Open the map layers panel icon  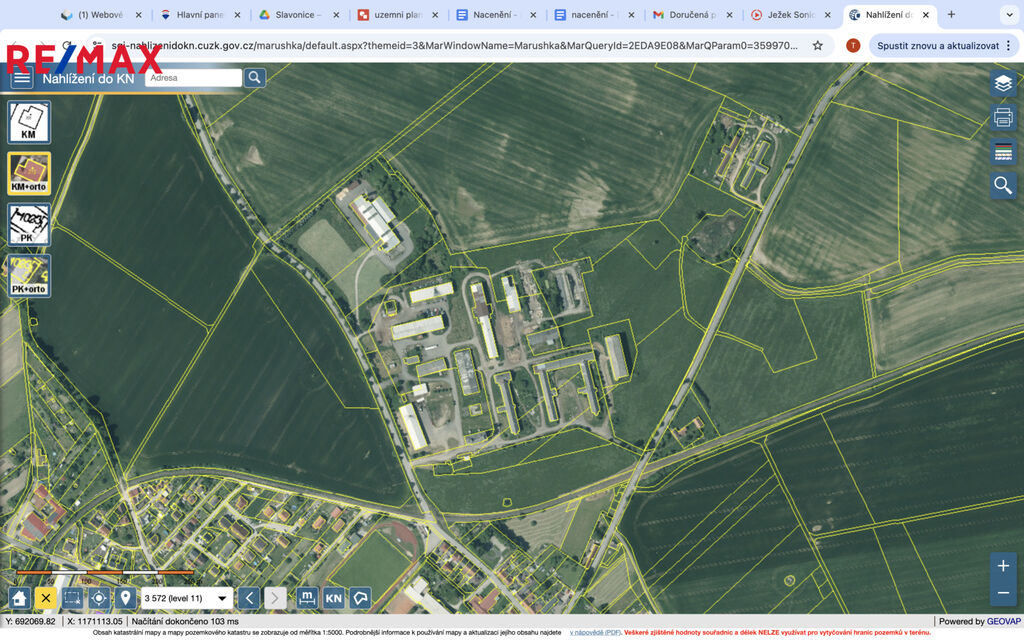coord(1003,84)
